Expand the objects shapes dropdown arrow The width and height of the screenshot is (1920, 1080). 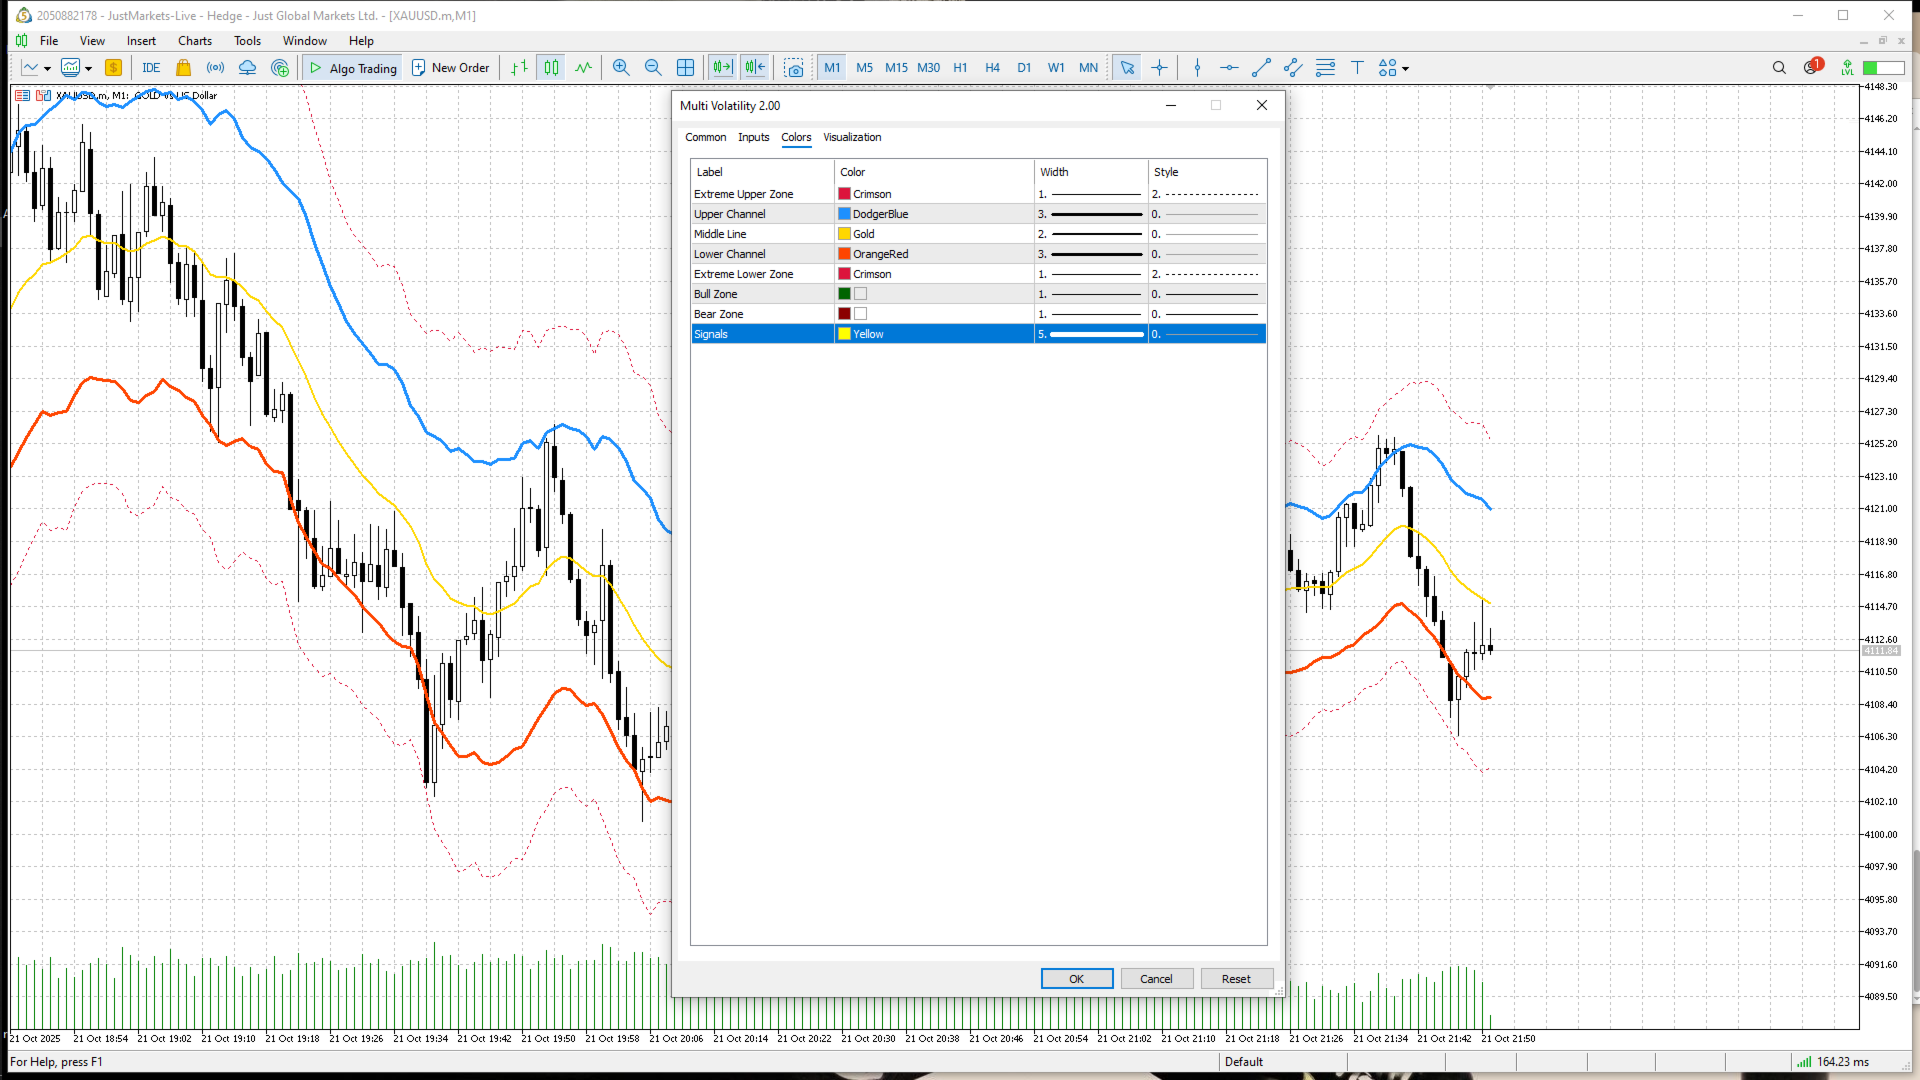(x=1406, y=69)
